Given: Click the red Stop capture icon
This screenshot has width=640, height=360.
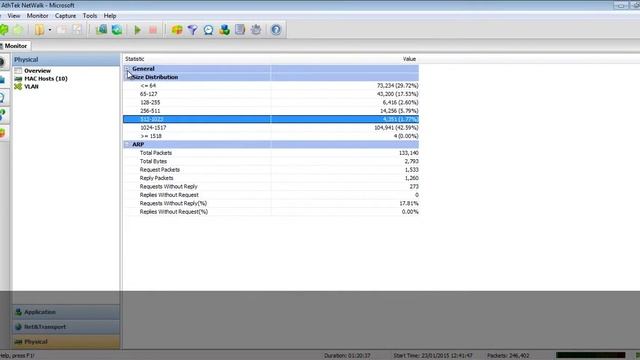Looking at the screenshot, I should tap(153, 30).
